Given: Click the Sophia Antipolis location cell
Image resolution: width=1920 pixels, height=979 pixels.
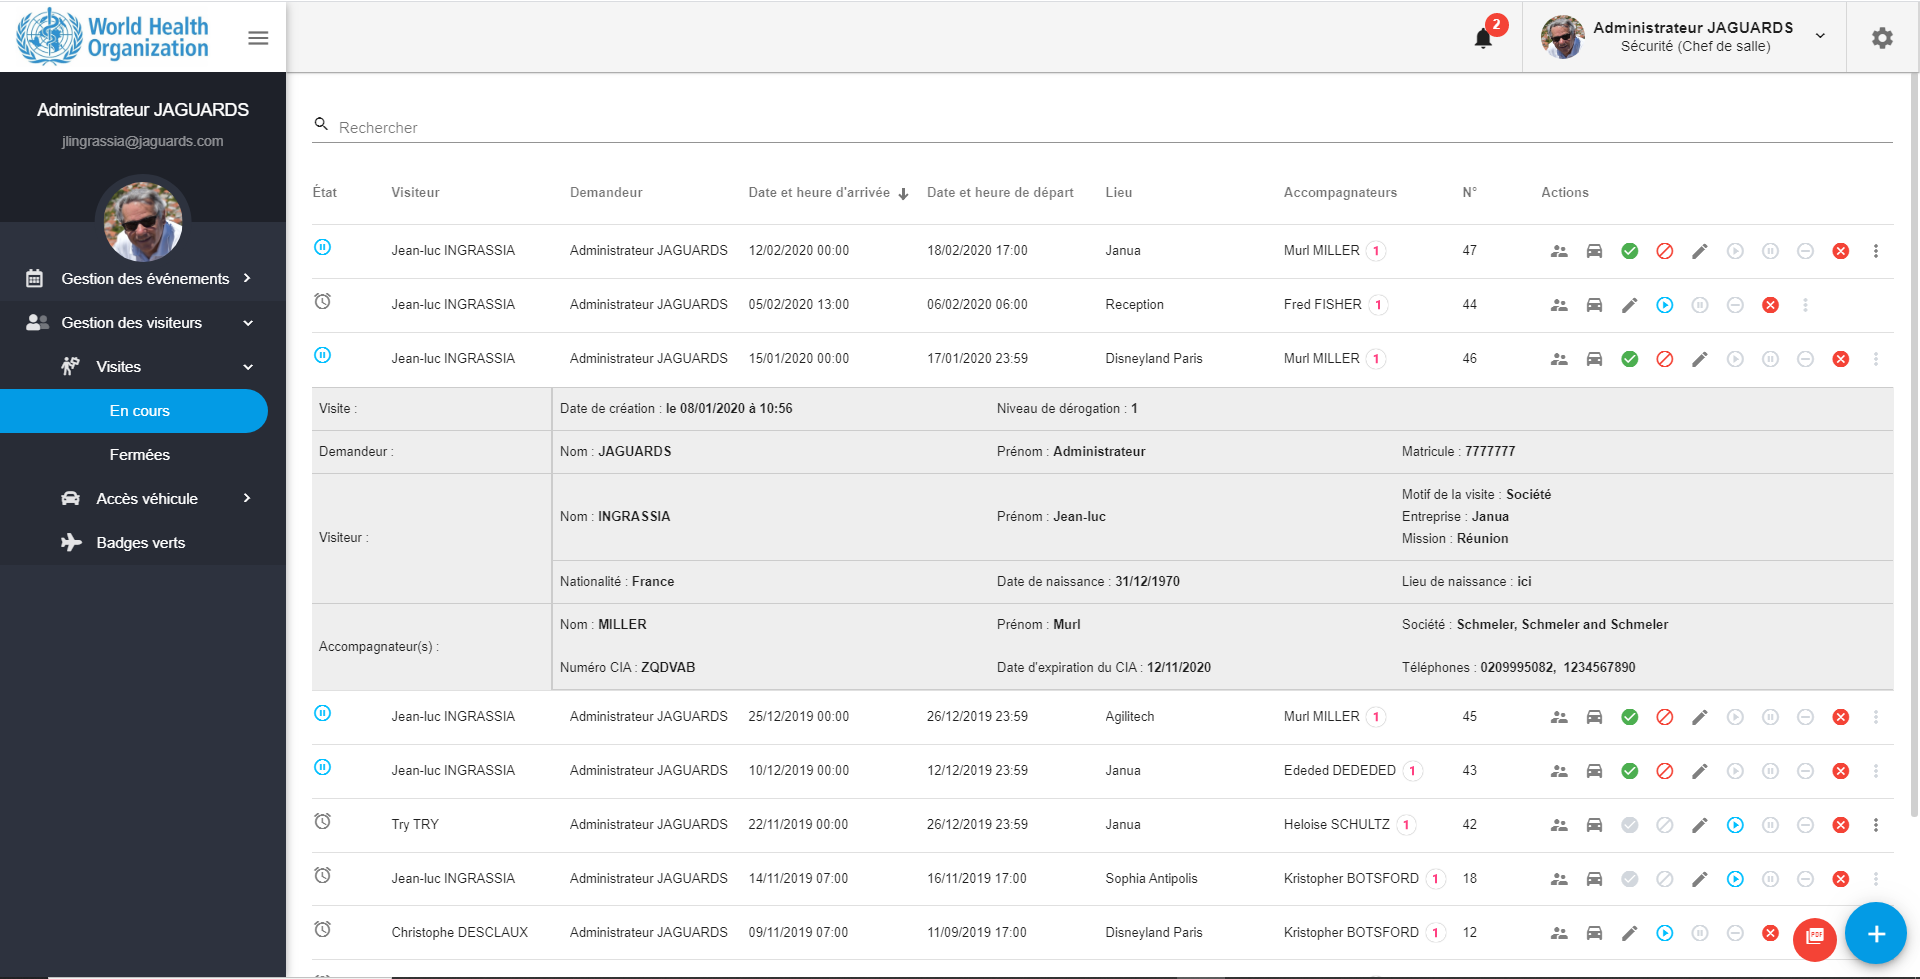Looking at the screenshot, I should pos(1151,879).
